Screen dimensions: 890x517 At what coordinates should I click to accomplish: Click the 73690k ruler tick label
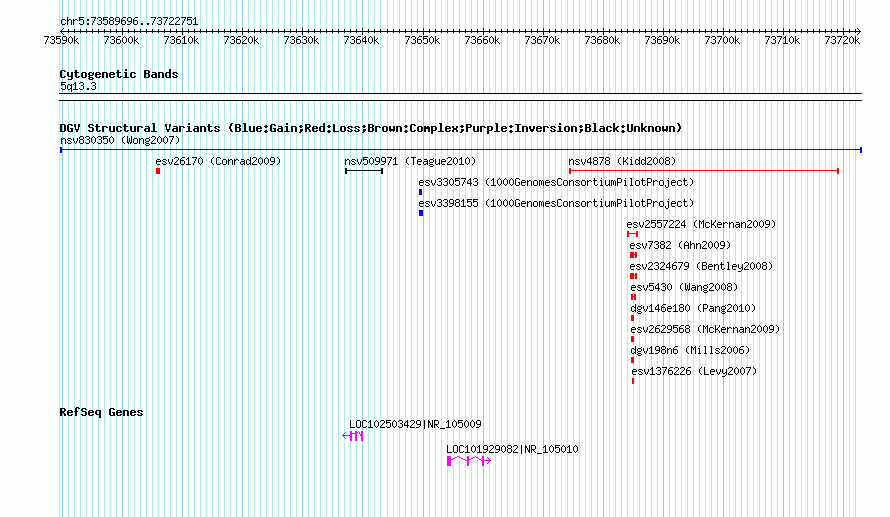(662, 40)
